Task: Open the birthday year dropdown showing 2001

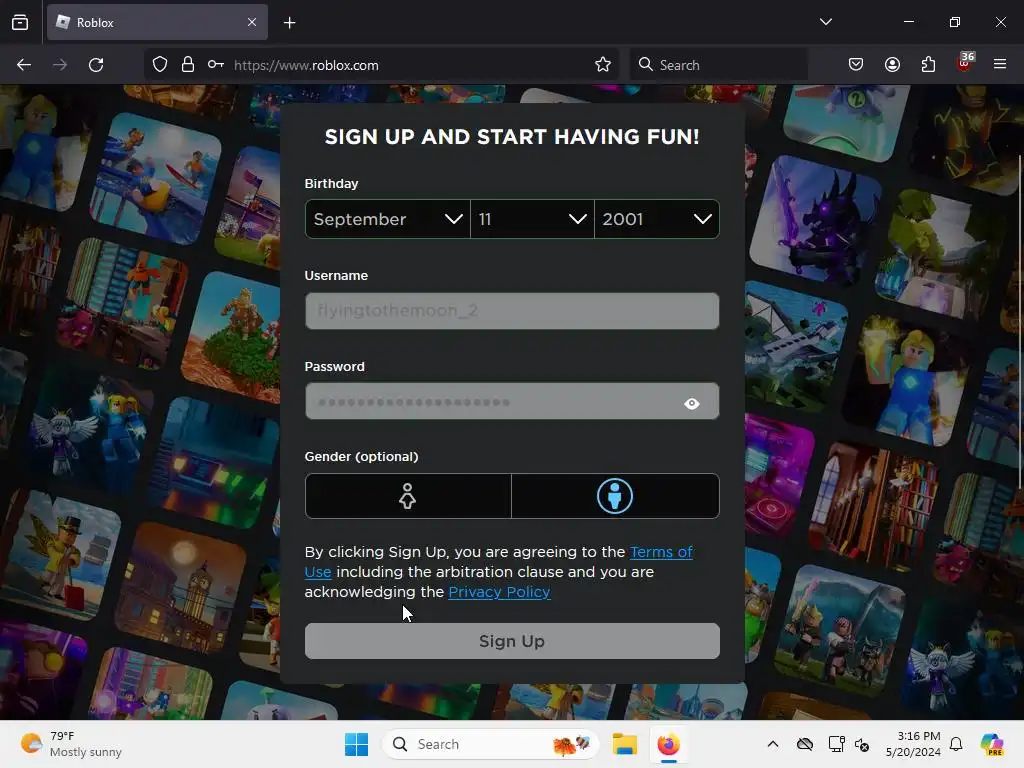Action: pos(657,219)
